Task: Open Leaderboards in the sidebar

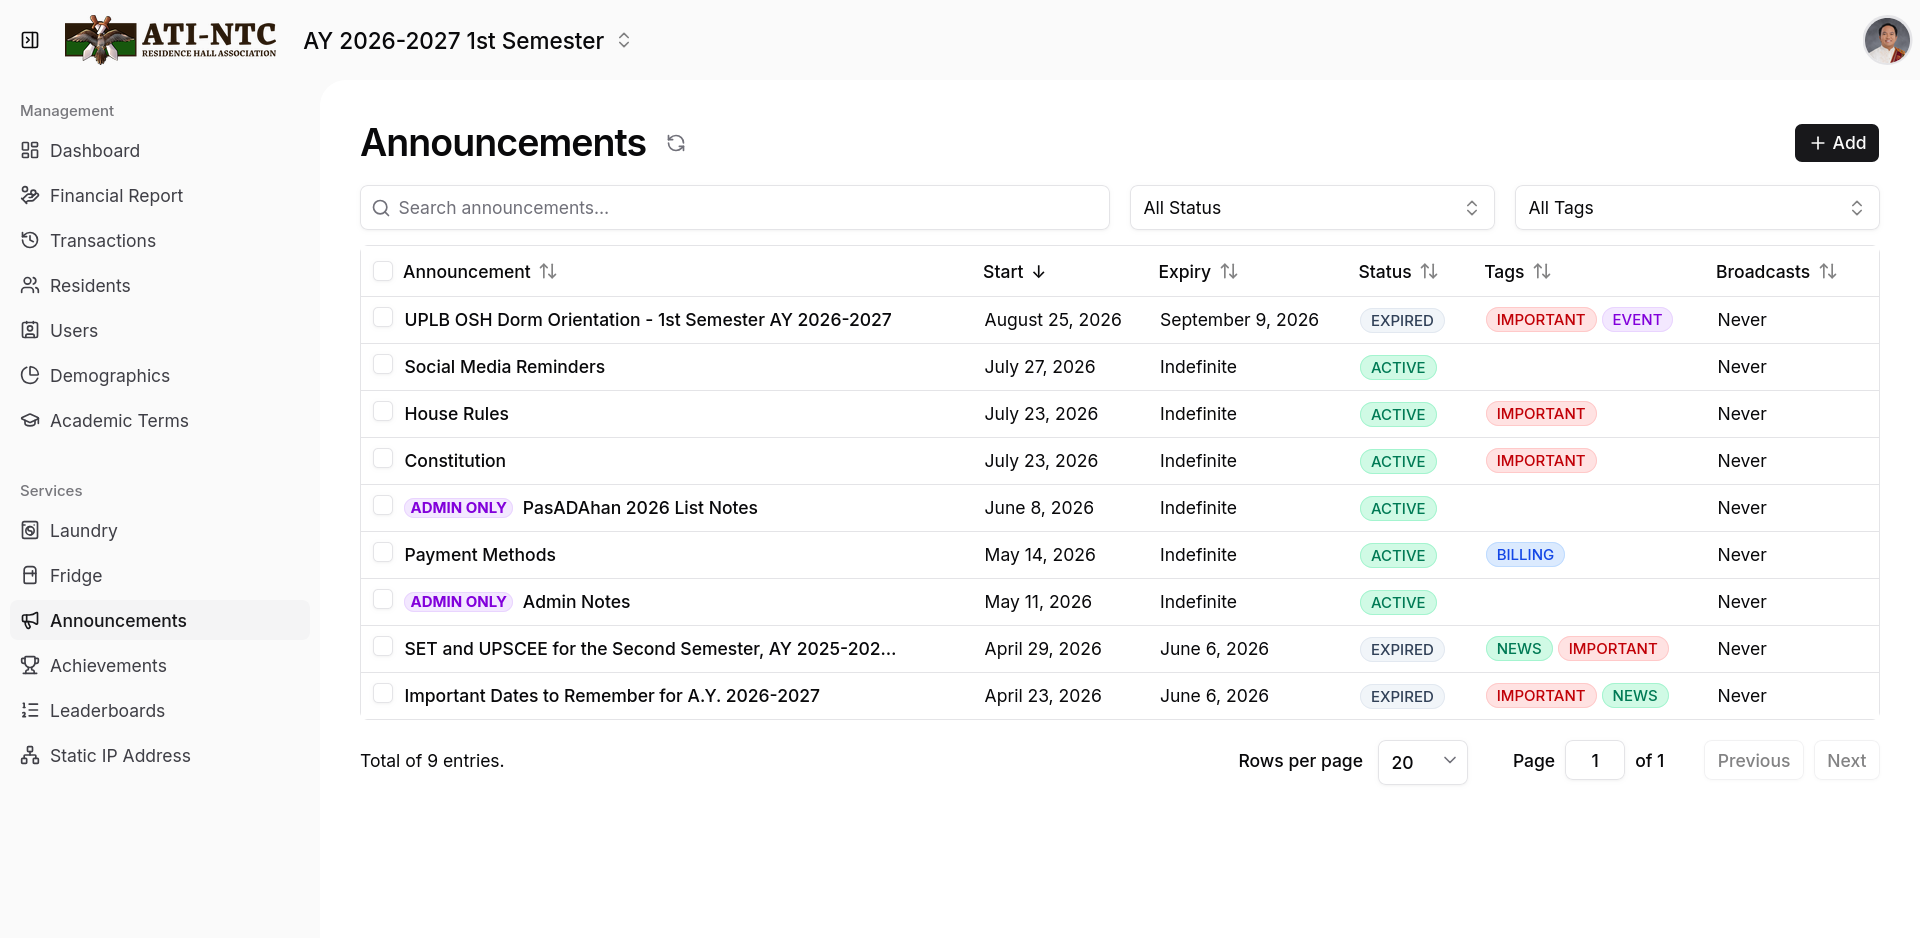Action: [x=160, y=710]
